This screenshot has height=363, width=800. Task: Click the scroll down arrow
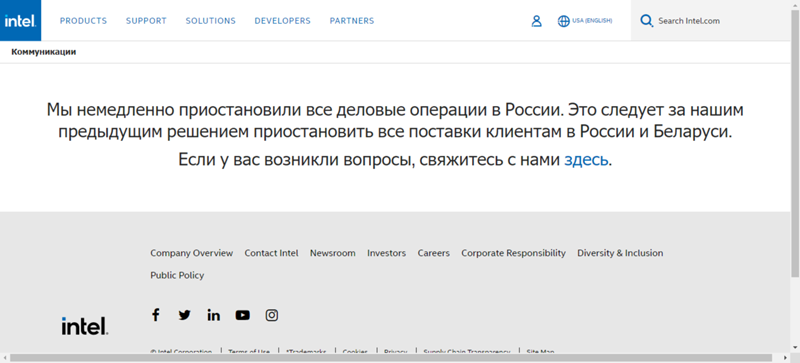pyautogui.click(x=795, y=348)
